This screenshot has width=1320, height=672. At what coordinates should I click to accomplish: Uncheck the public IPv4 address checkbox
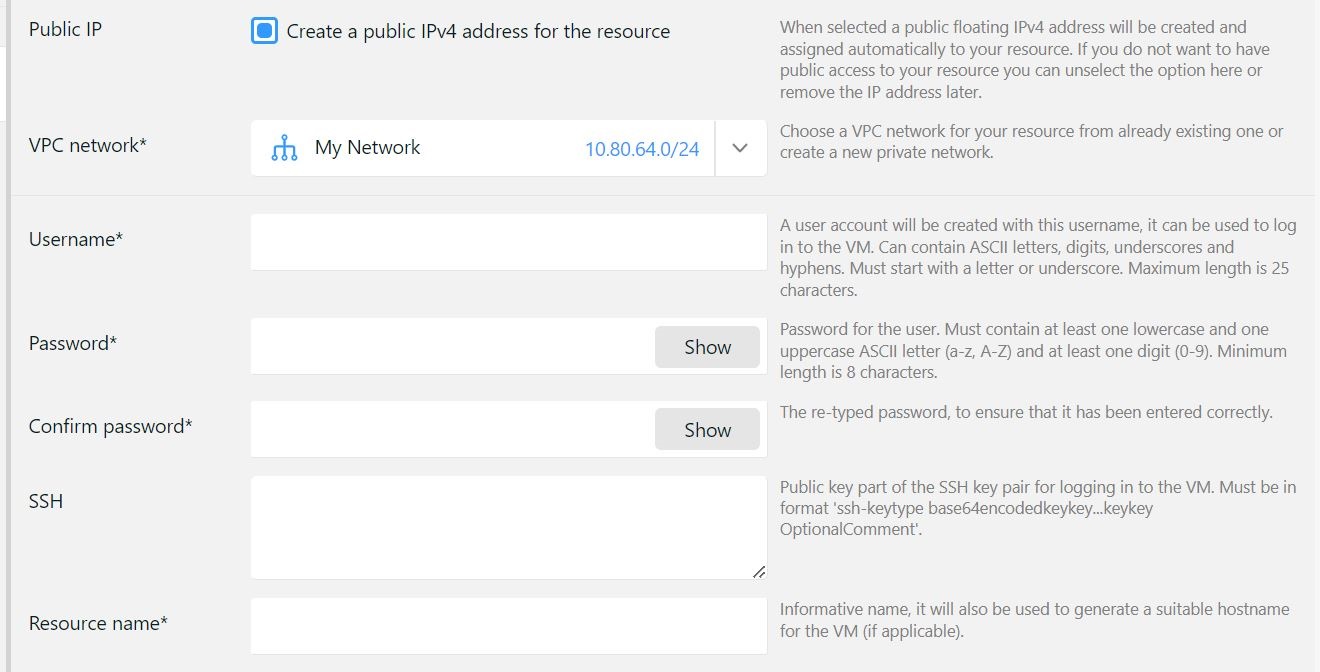click(x=264, y=31)
